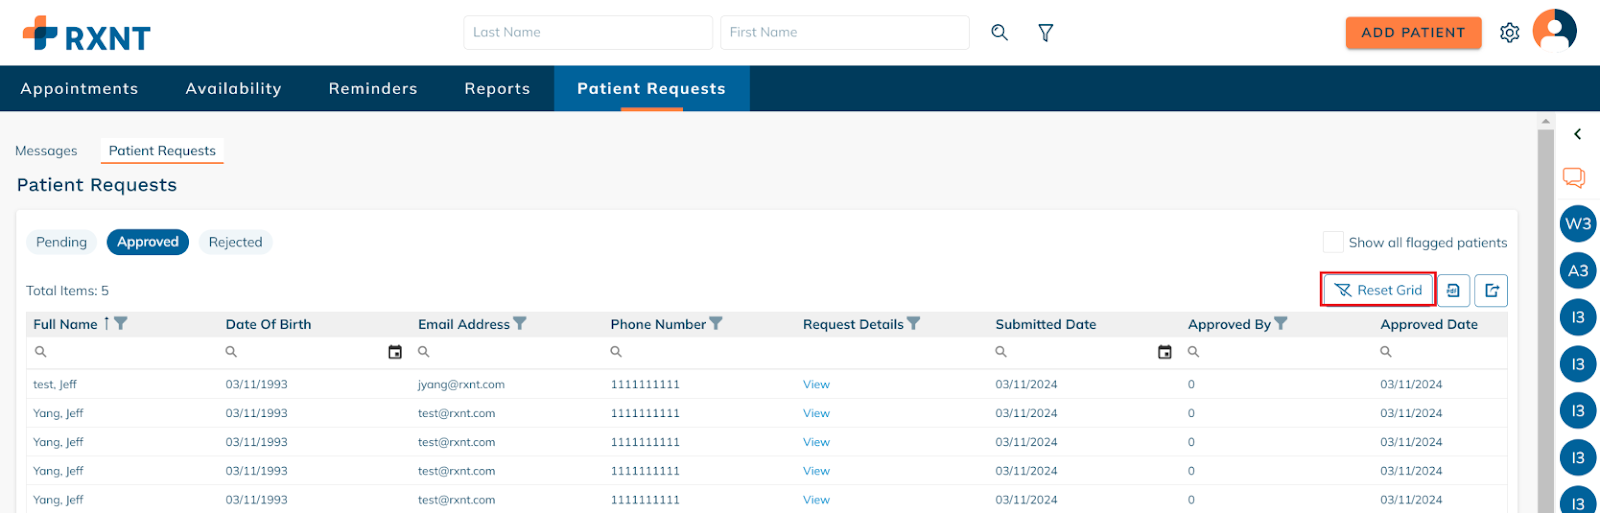Open the Approved By column filter

tap(1281, 324)
